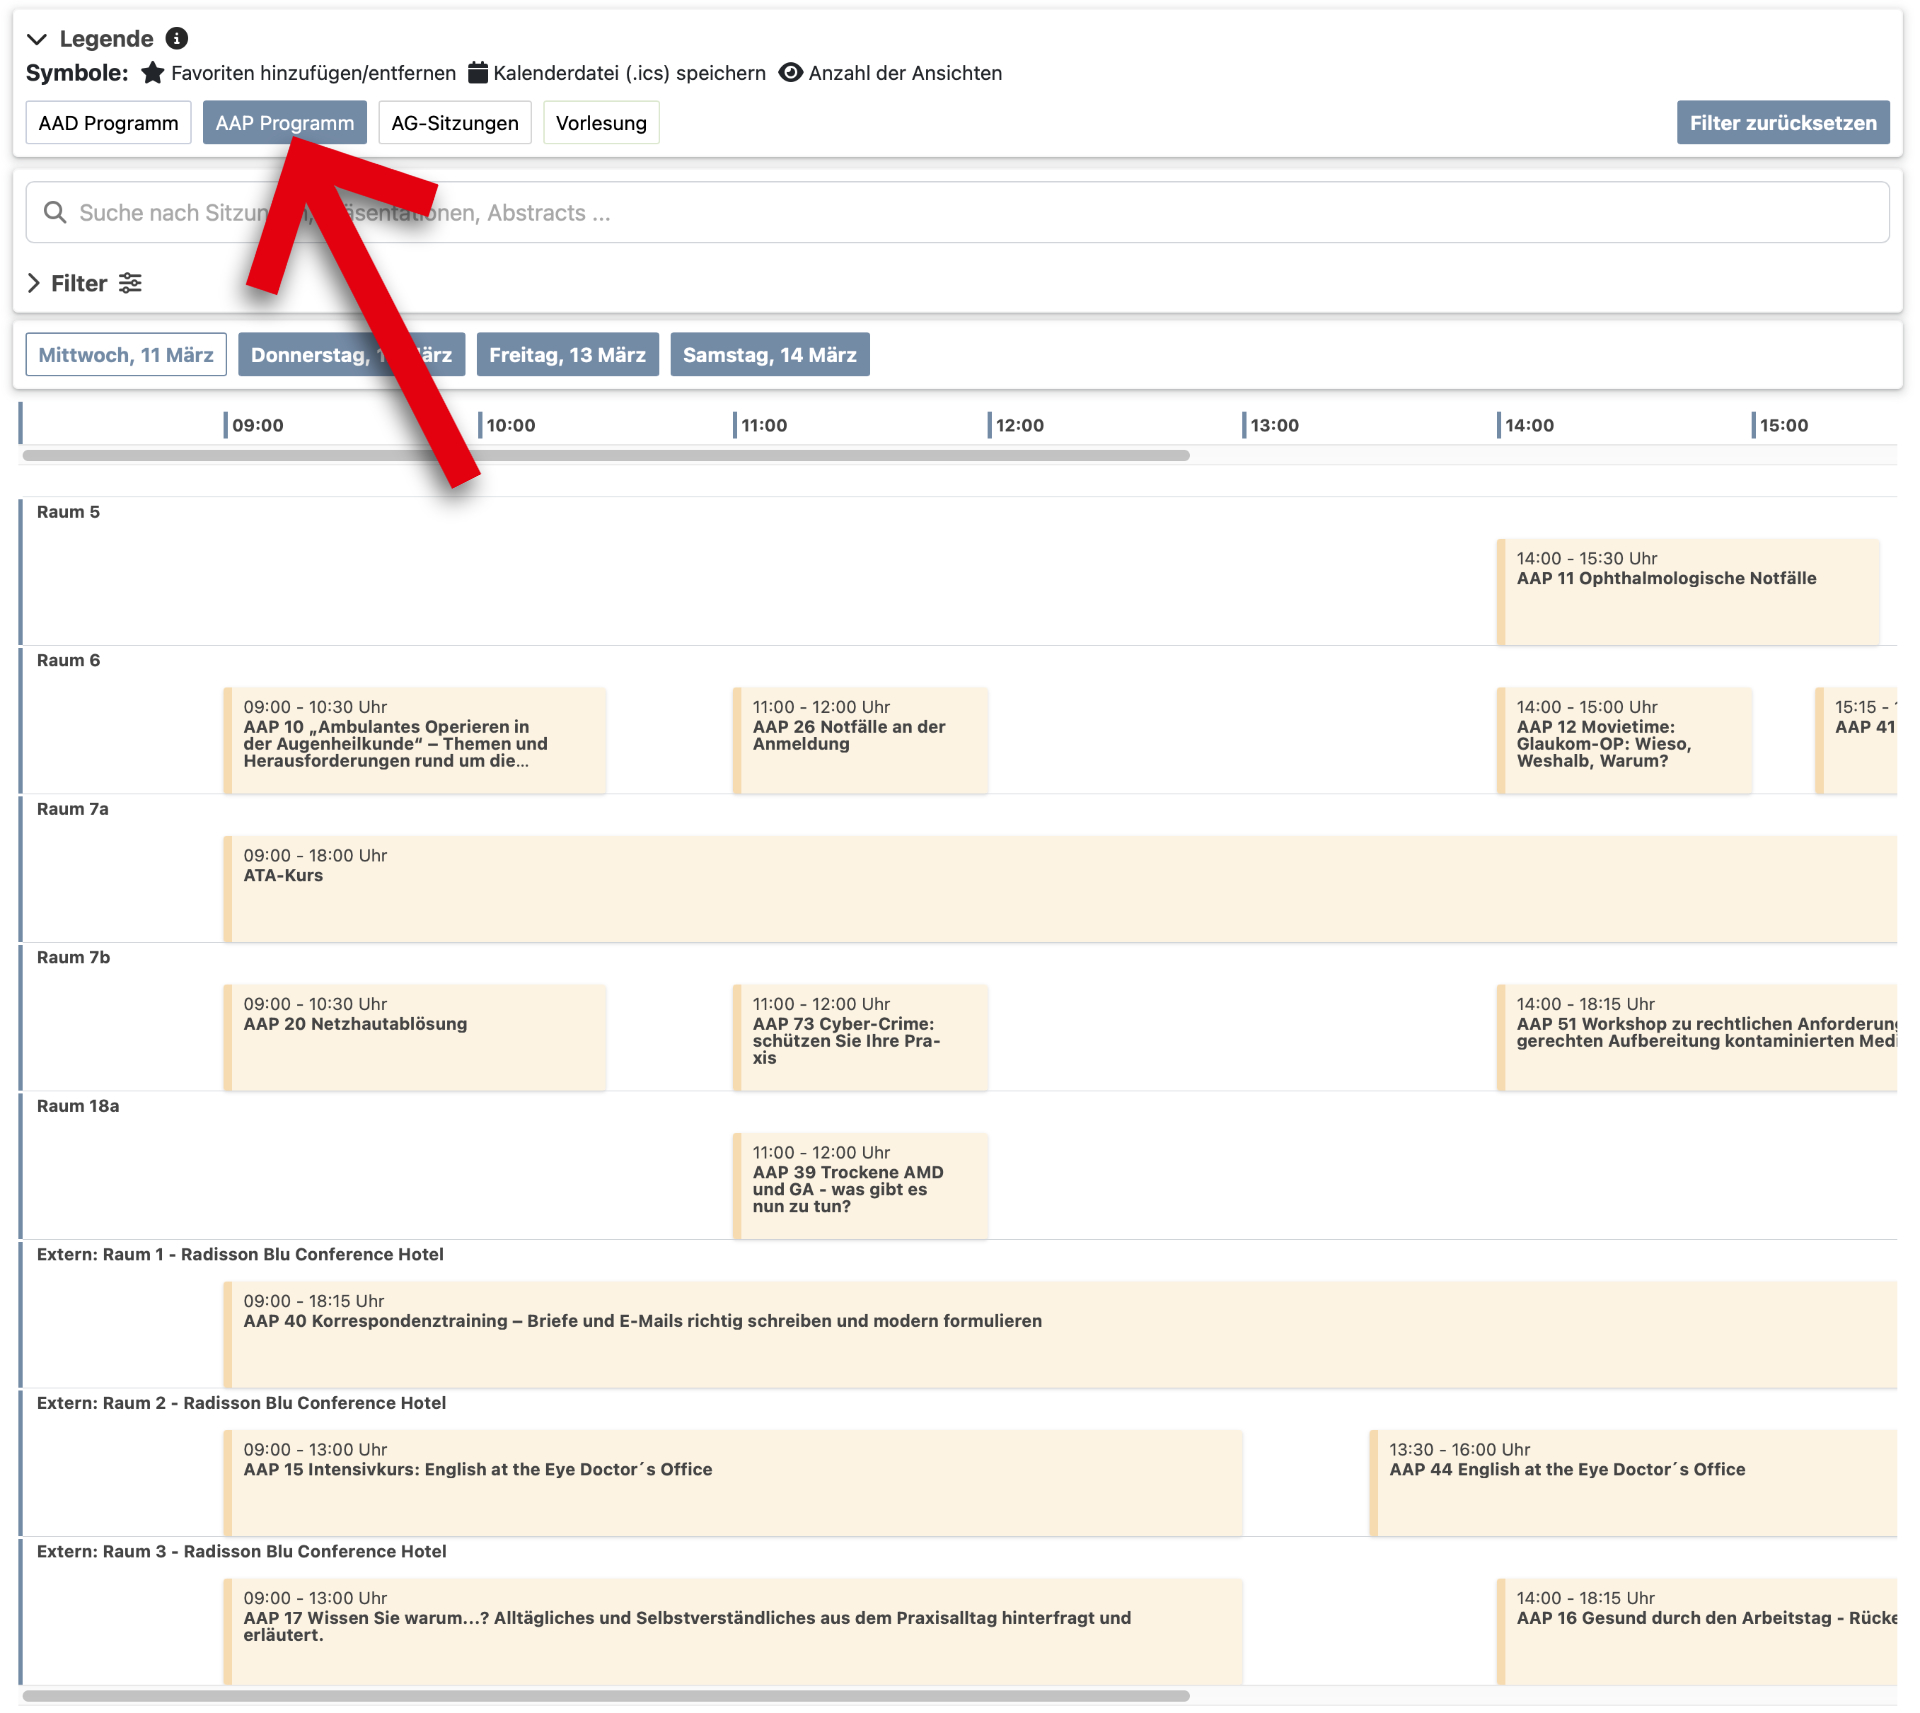This screenshot has width=1920, height=1713.
Task: Click the Legende info icon
Action: pos(177,39)
